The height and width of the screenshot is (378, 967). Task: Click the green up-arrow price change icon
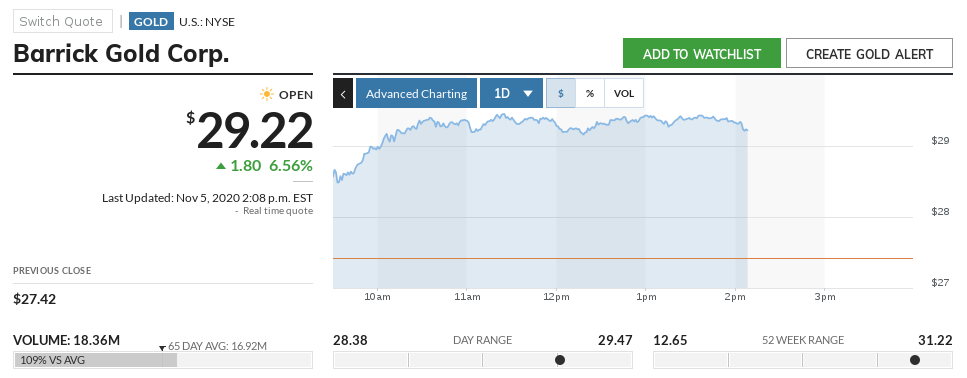221,166
